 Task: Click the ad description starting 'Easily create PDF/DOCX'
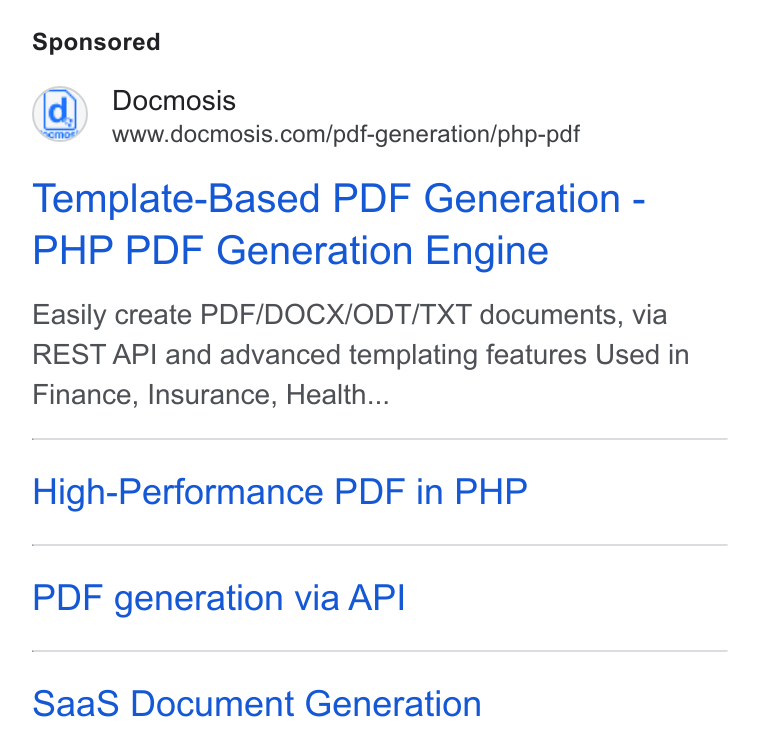[361, 355]
